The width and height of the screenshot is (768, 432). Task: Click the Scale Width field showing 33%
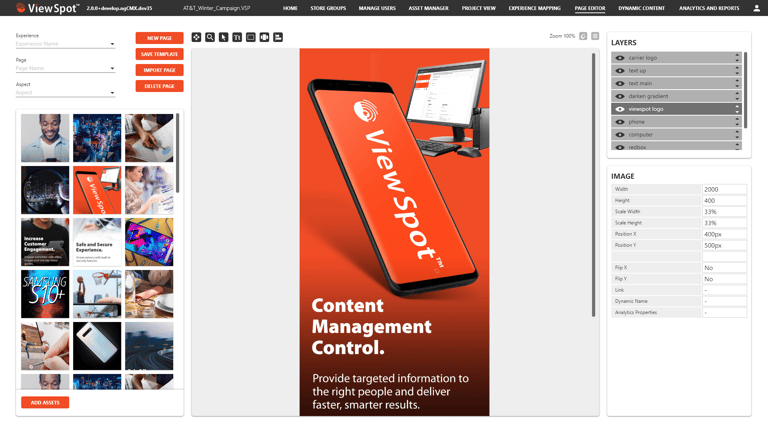[724, 212]
